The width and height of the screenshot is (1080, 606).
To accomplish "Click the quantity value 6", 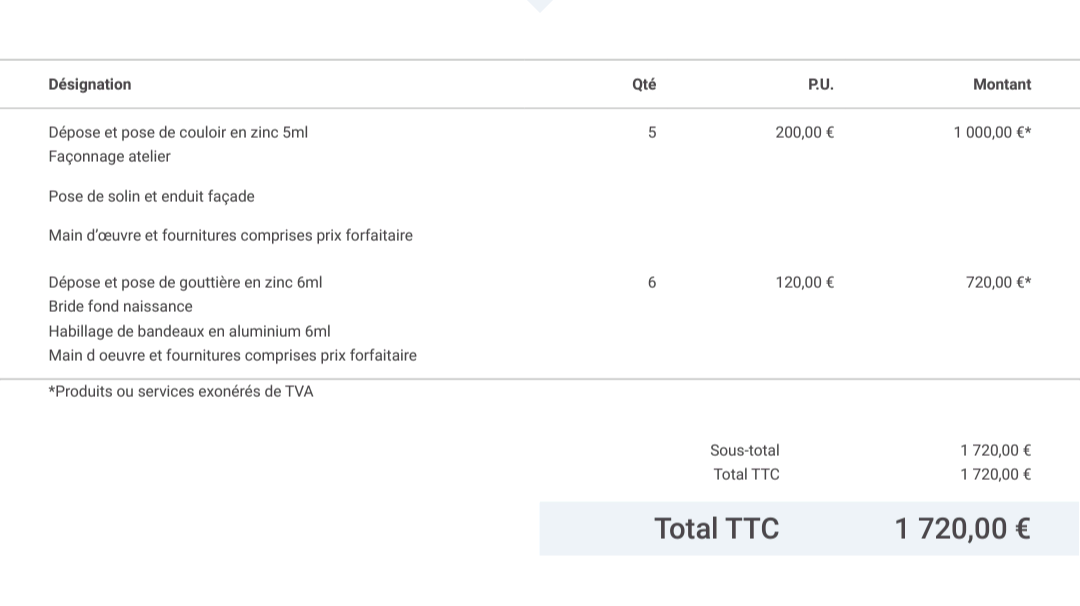I will pos(652,282).
